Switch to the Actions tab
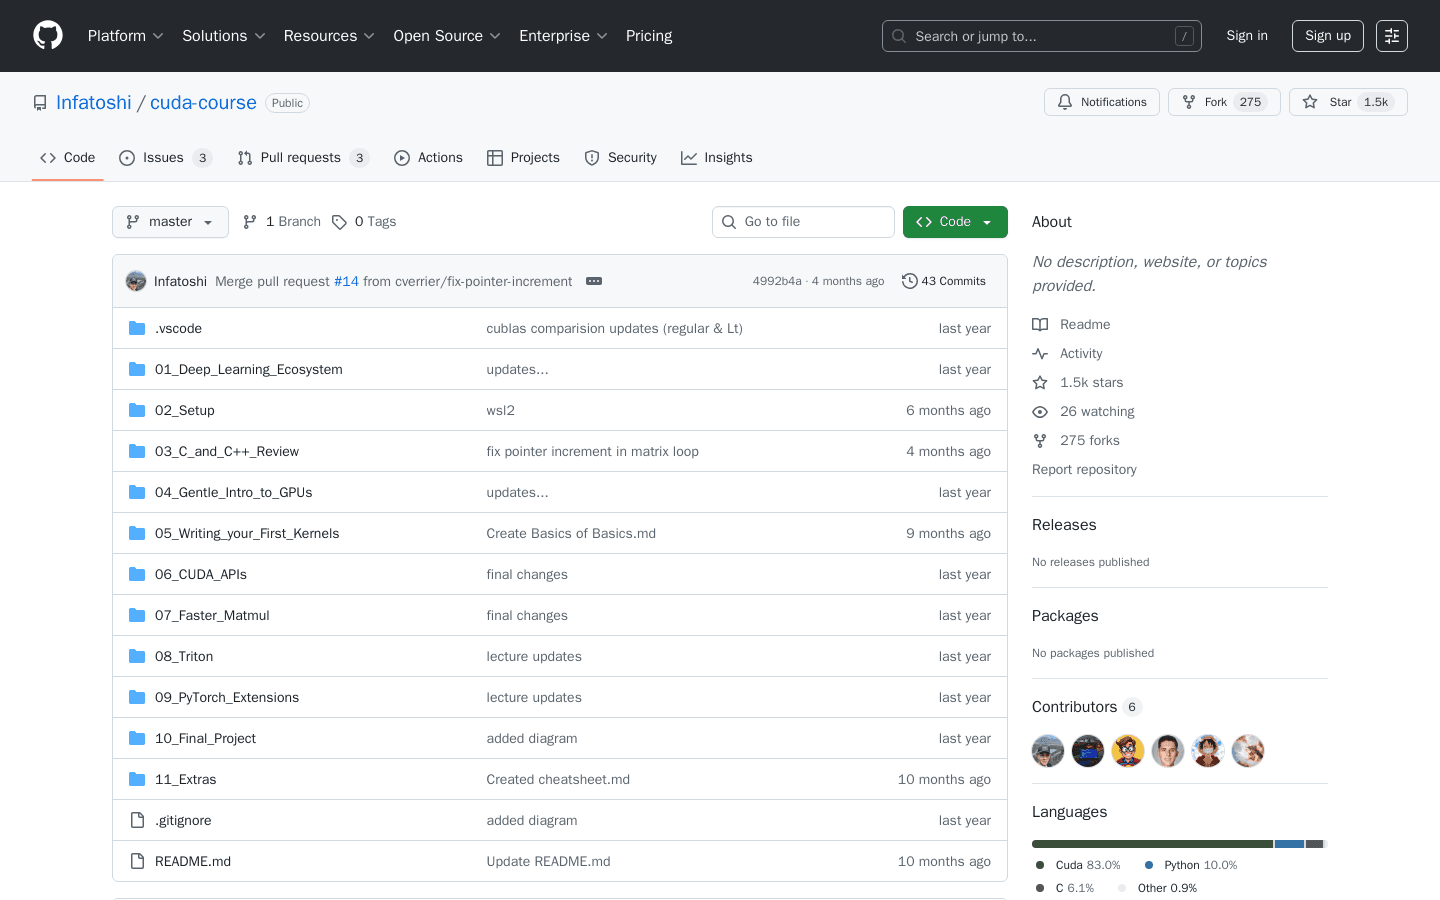The height and width of the screenshot is (900, 1440). 428,158
